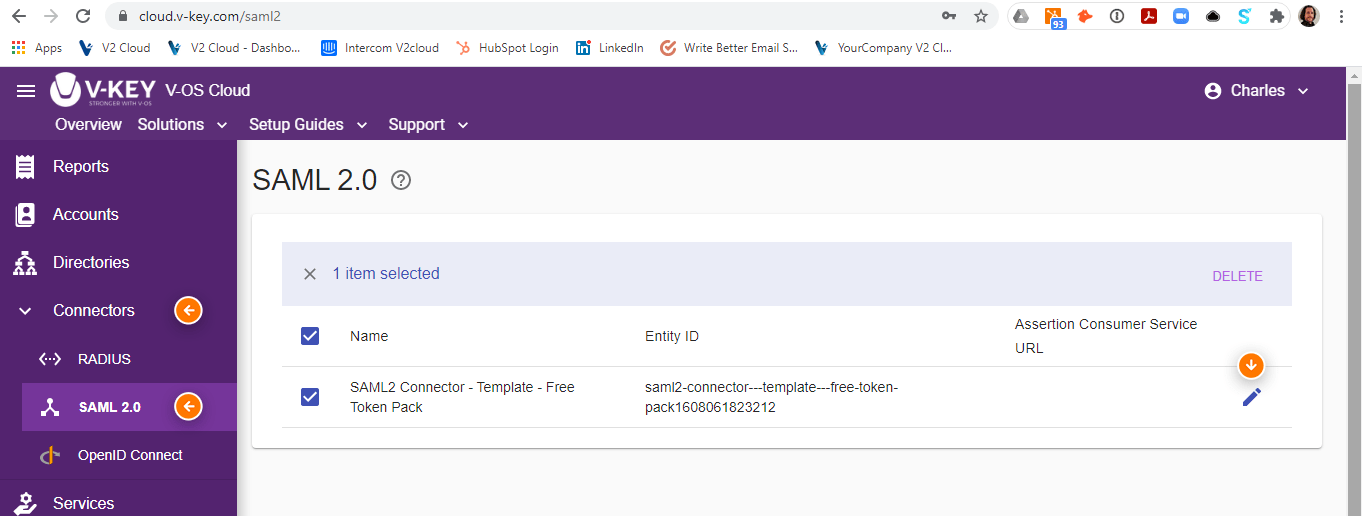Click the RADIUS connector icon
The width and height of the screenshot is (1362, 516).
[50, 359]
